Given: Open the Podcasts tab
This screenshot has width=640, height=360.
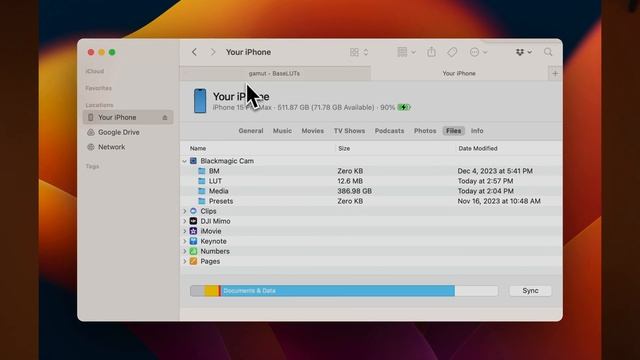Looking at the screenshot, I should [x=389, y=131].
